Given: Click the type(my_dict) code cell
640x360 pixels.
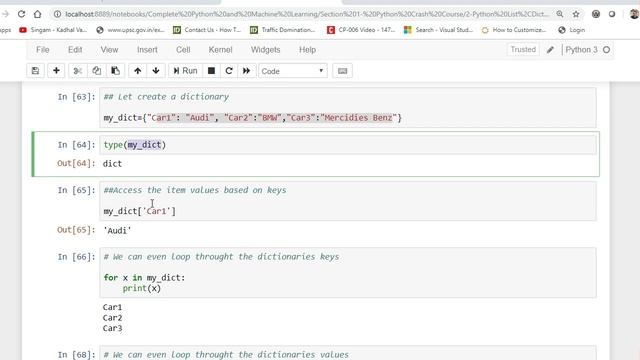Looking at the screenshot, I should pos(348,145).
